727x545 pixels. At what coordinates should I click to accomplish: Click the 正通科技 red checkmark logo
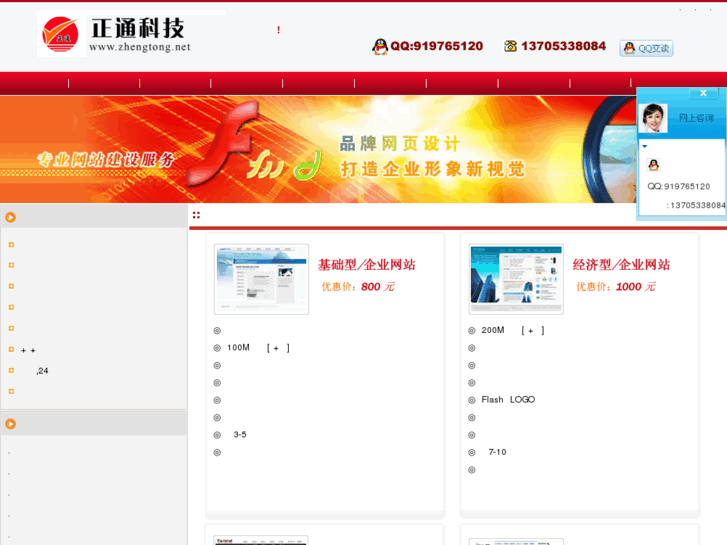pos(60,34)
